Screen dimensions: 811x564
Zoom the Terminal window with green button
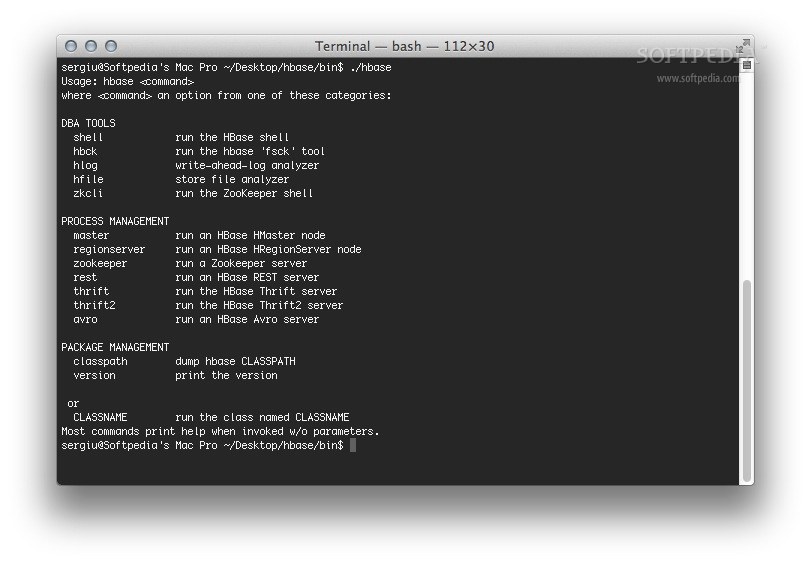pyautogui.click(x=111, y=46)
